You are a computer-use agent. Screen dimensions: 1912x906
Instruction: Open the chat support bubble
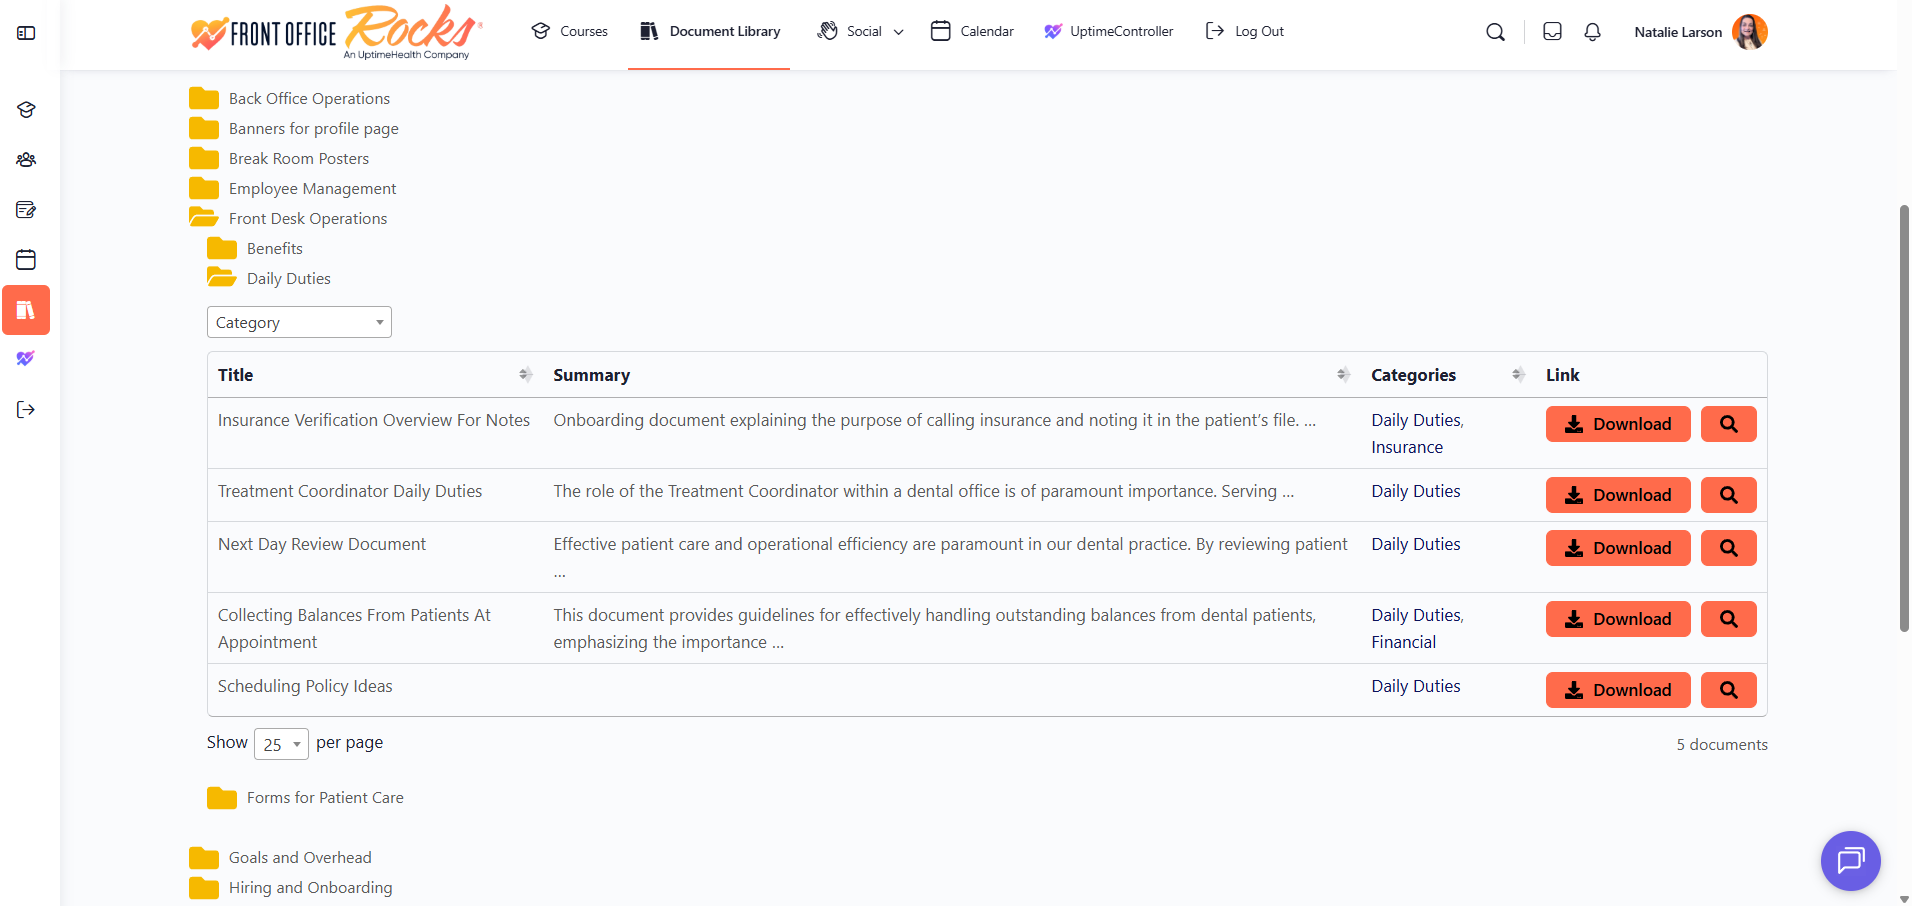(x=1850, y=860)
